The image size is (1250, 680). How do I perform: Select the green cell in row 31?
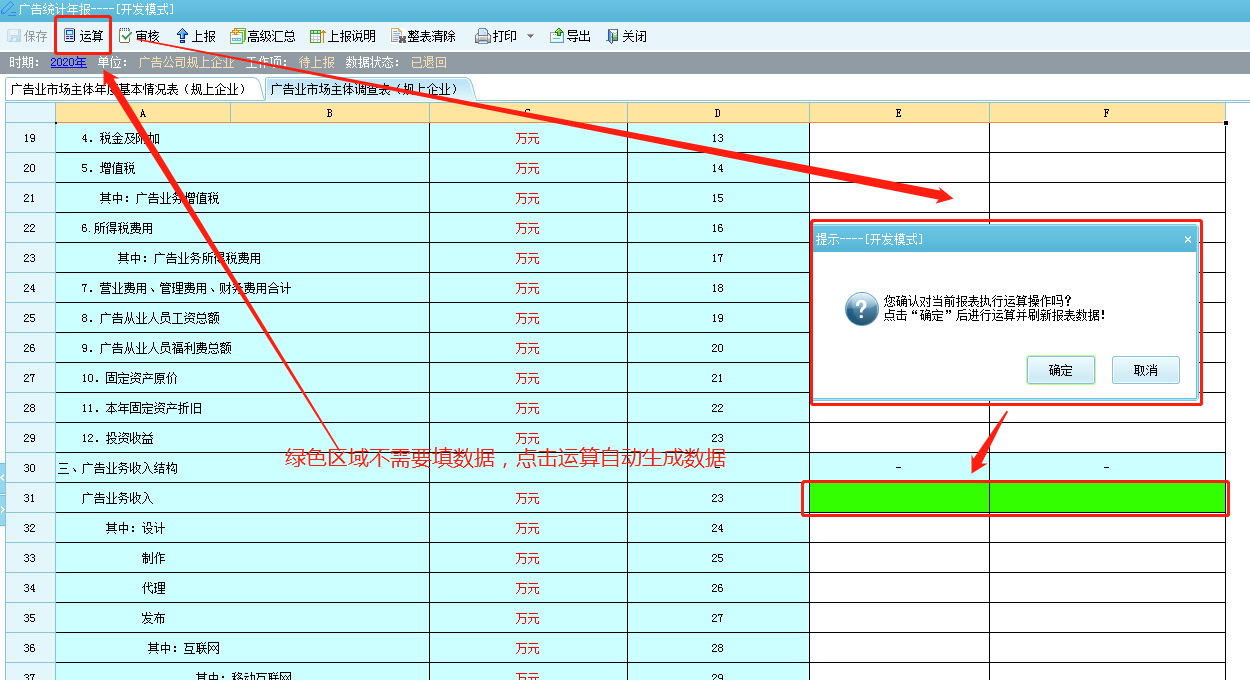899,498
